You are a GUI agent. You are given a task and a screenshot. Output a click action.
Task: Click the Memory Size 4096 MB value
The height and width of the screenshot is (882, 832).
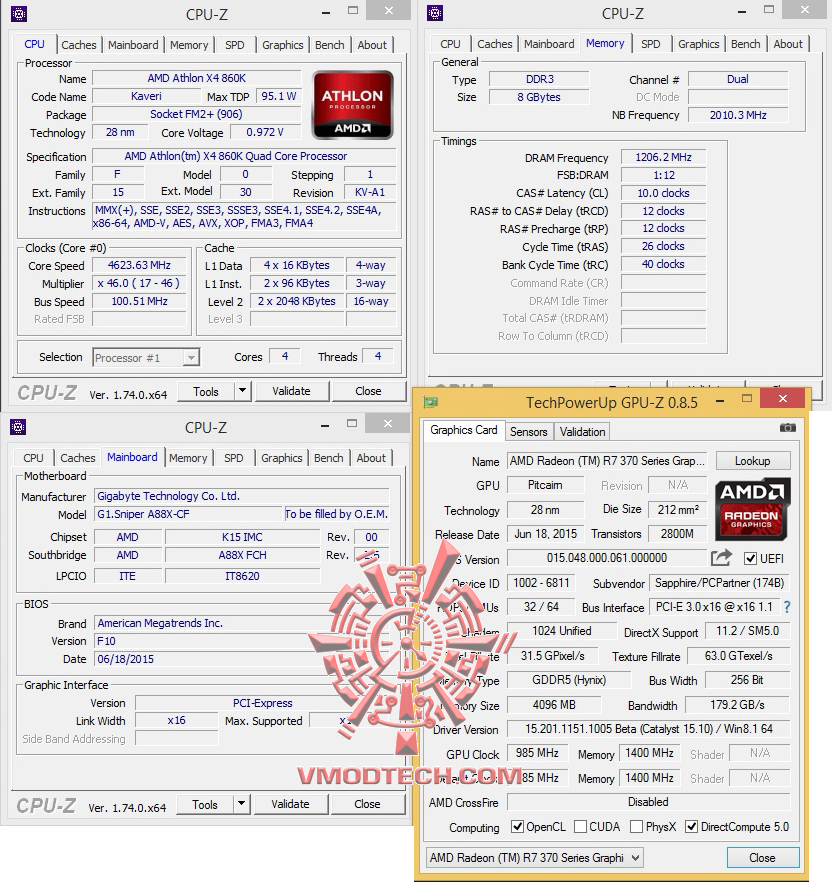point(554,705)
